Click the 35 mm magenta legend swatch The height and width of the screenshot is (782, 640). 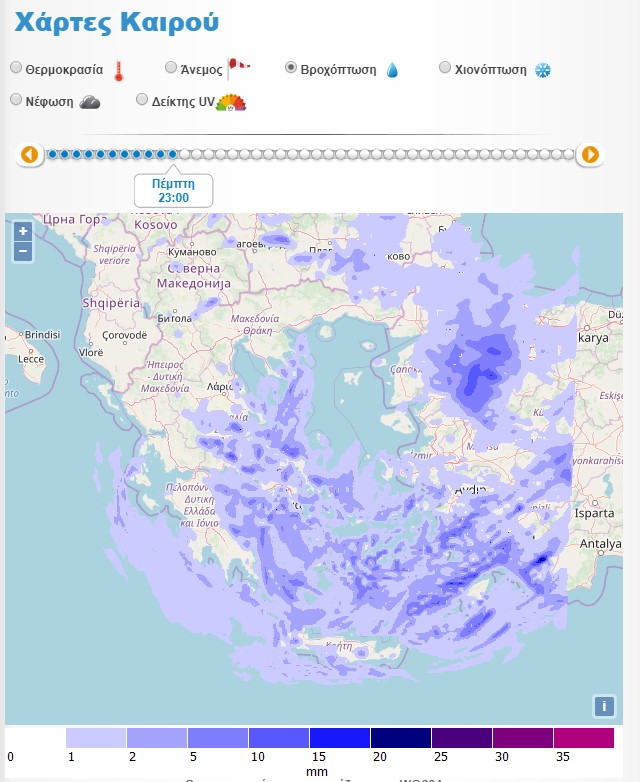(583, 738)
